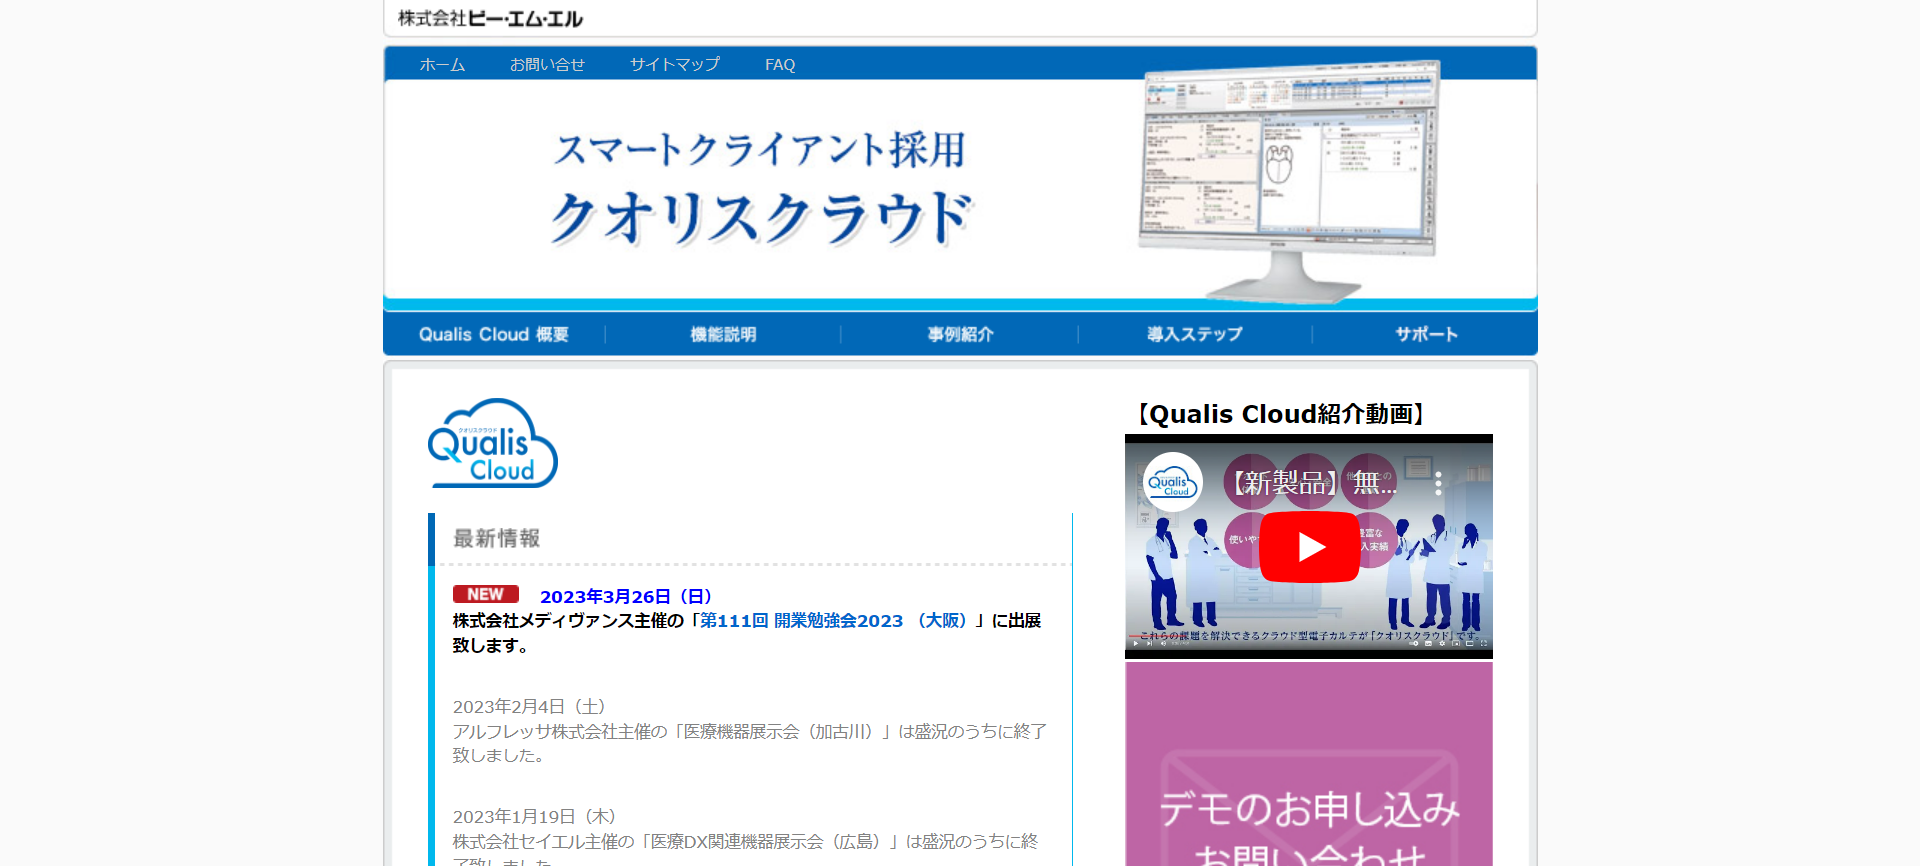The height and width of the screenshot is (866, 1920).
Task: Open the FAQ page
Action: [780, 65]
